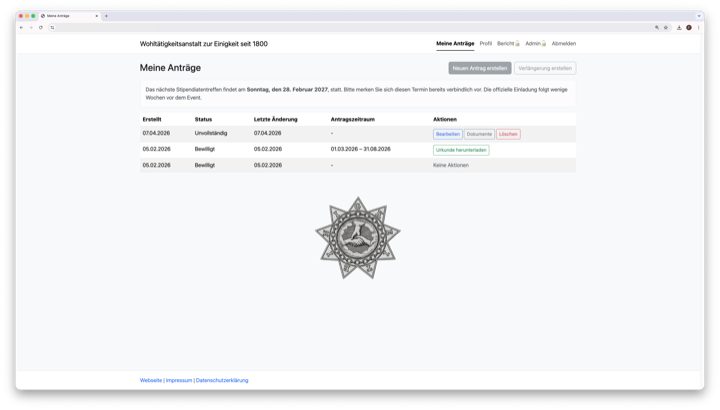Delete the application via Löschen button
The image size is (720, 410).
508,134
